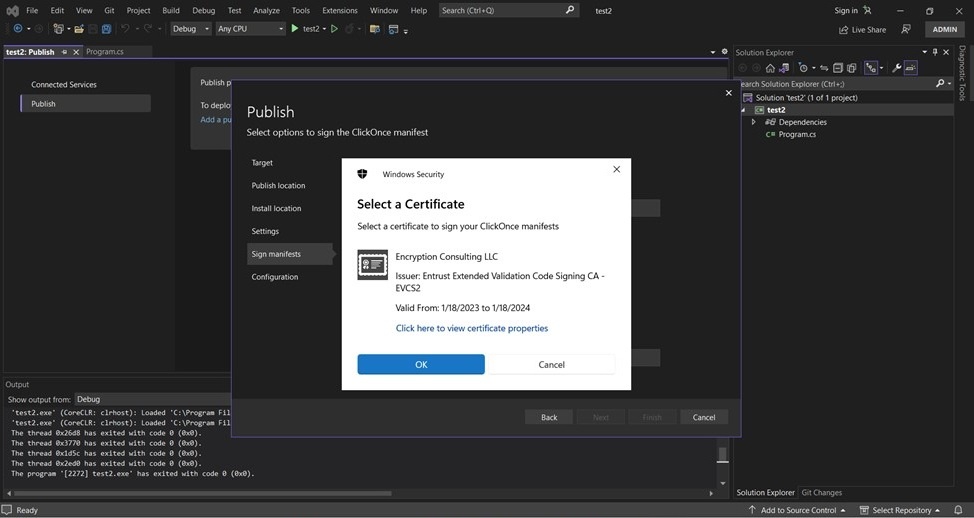Image resolution: width=974 pixels, height=518 pixels.
Task: Click the feedback person icon
Action: coord(906,29)
